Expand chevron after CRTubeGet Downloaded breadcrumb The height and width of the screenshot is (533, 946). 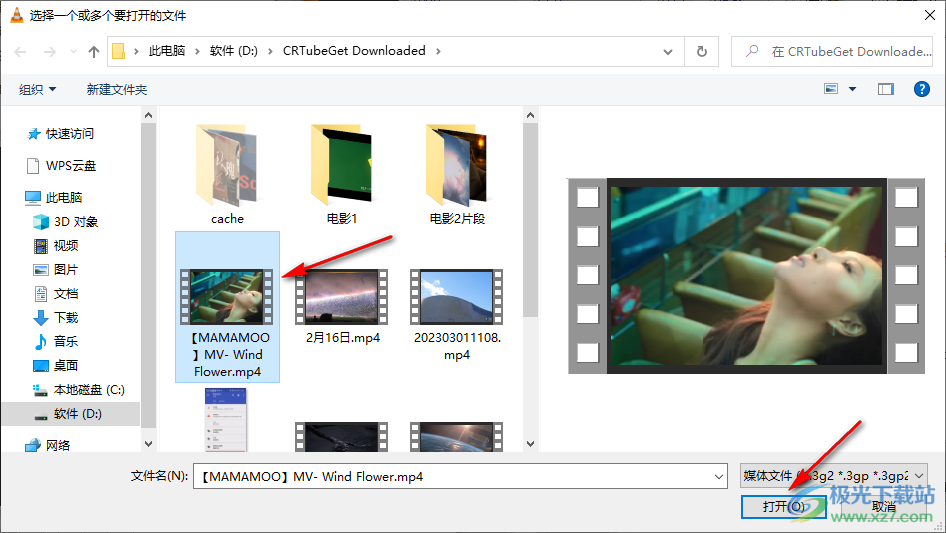438,51
